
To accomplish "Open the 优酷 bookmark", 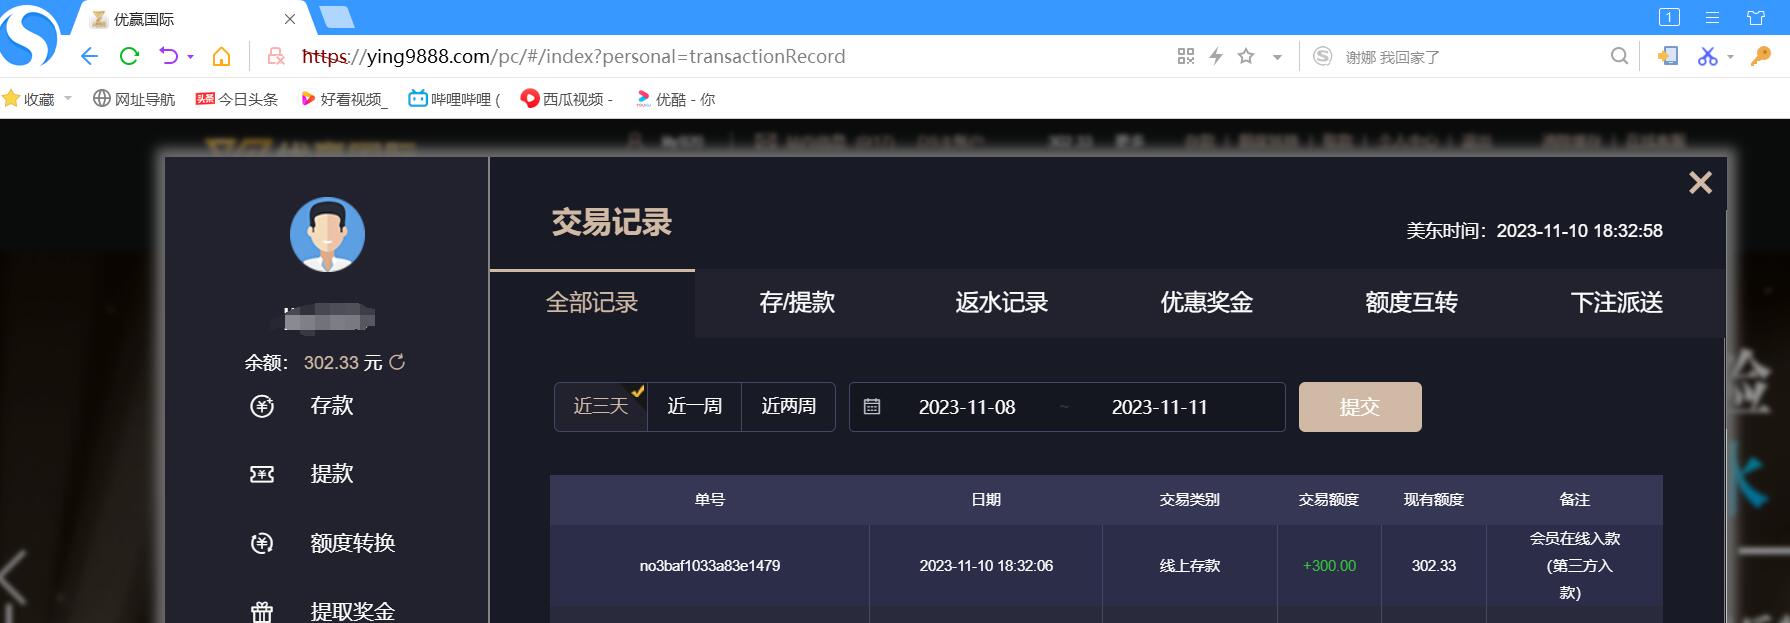I will (675, 99).
